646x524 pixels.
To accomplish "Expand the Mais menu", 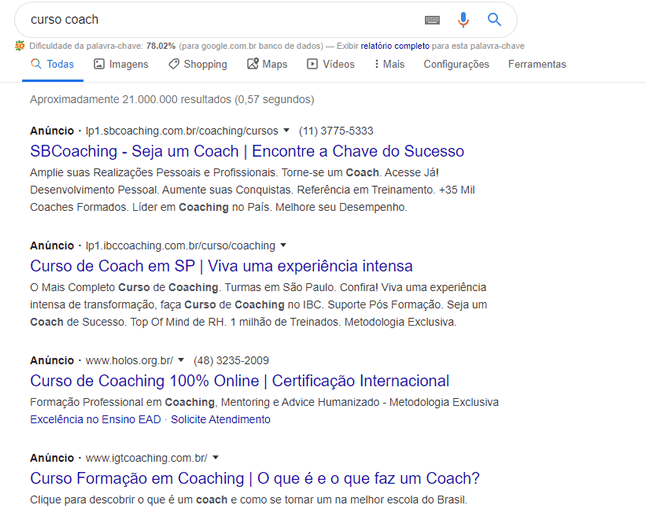I will [x=389, y=64].
